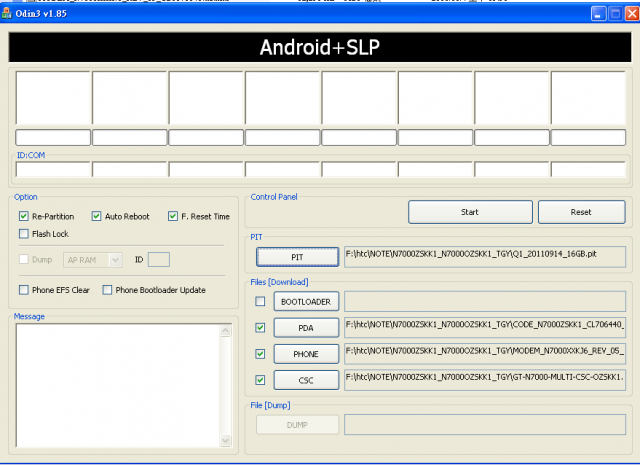Close the Odin3 window
The image size is (640, 465).
pos(632,14)
